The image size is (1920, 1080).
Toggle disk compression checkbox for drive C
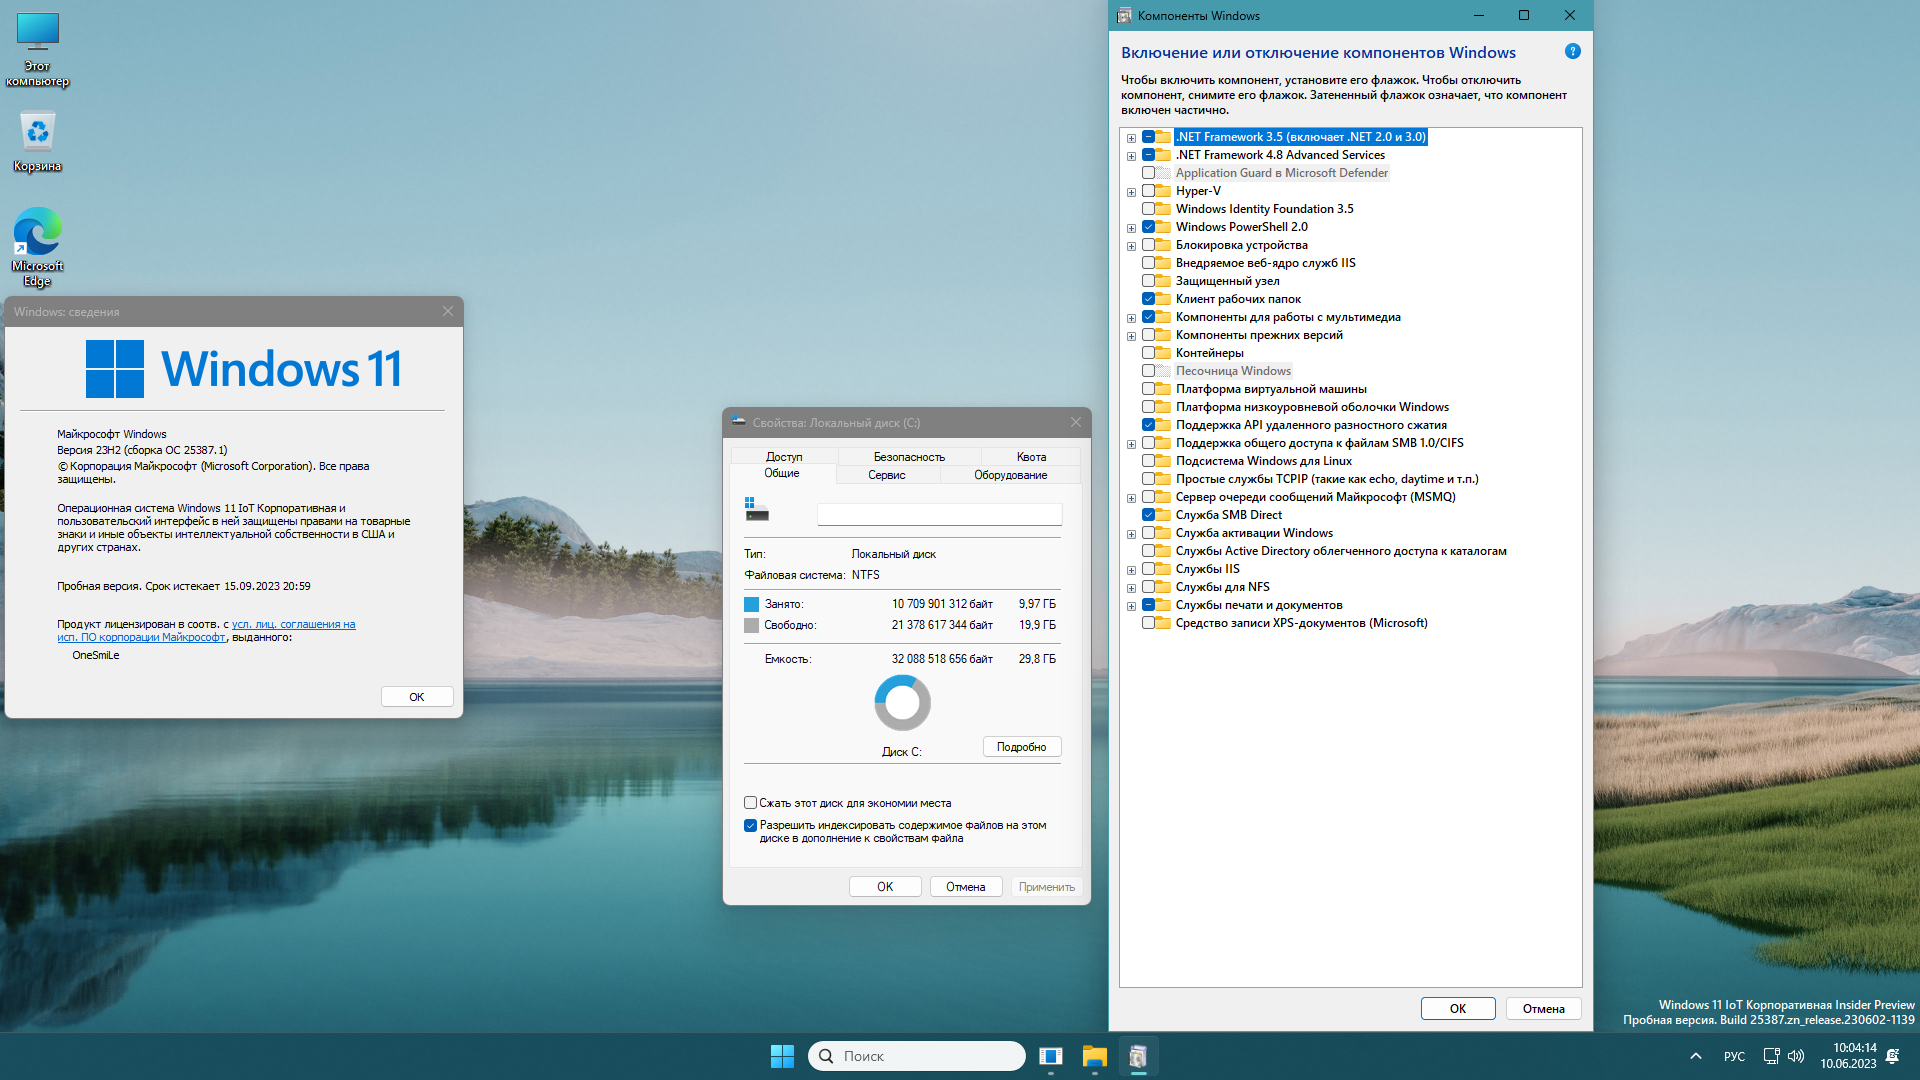point(750,803)
